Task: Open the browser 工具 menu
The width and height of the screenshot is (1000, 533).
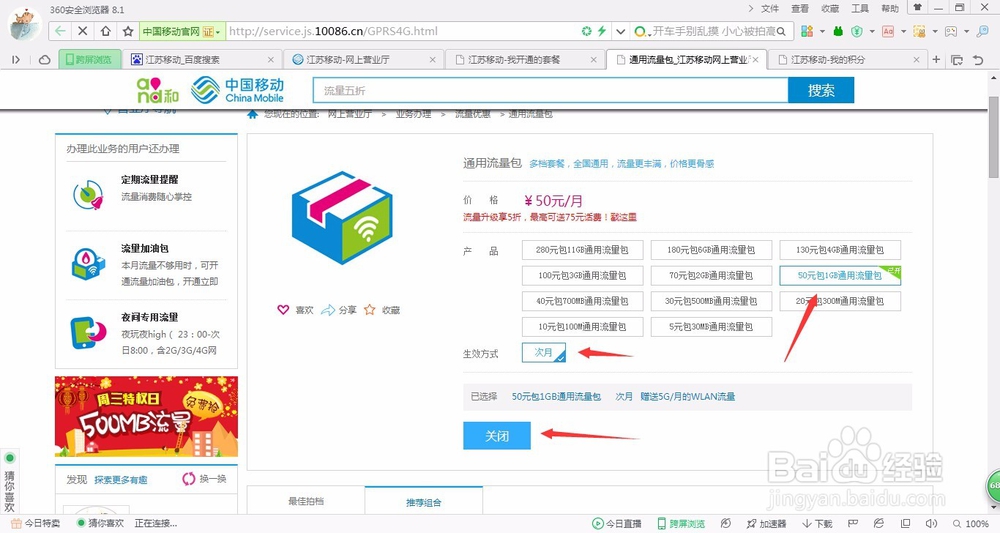Action: pyautogui.click(x=860, y=8)
